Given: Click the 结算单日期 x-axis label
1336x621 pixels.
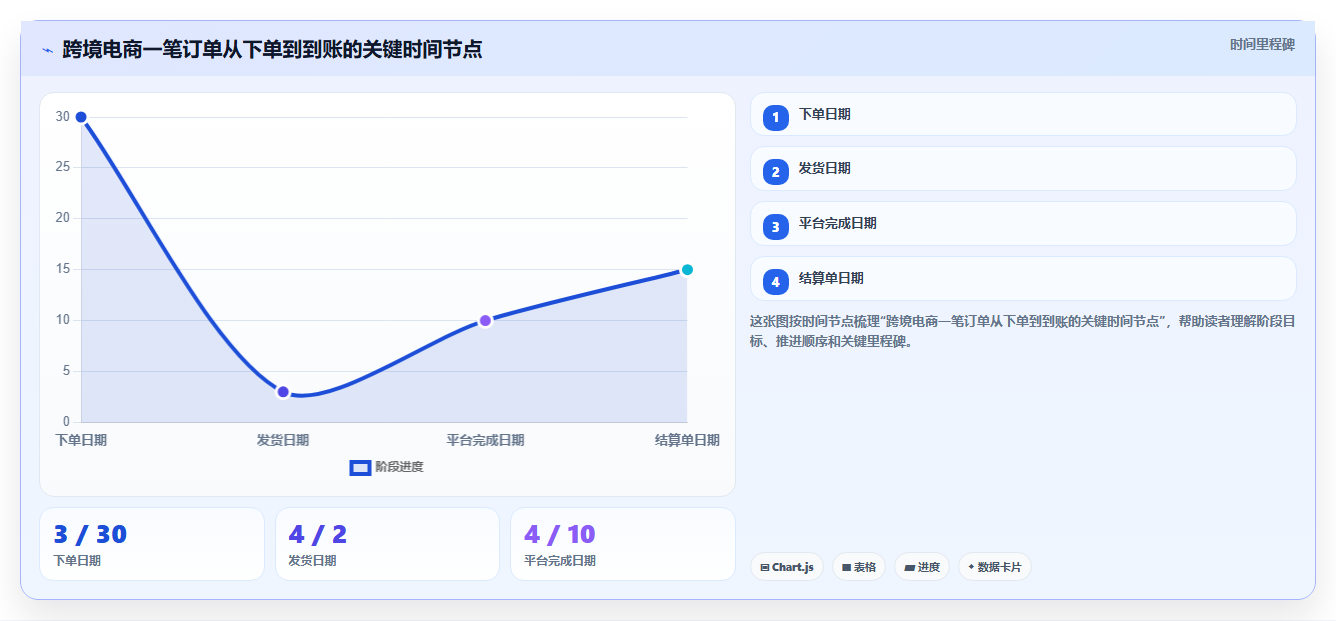Looking at the screenshot, I should pyautogui.click(x=687, y=440).
